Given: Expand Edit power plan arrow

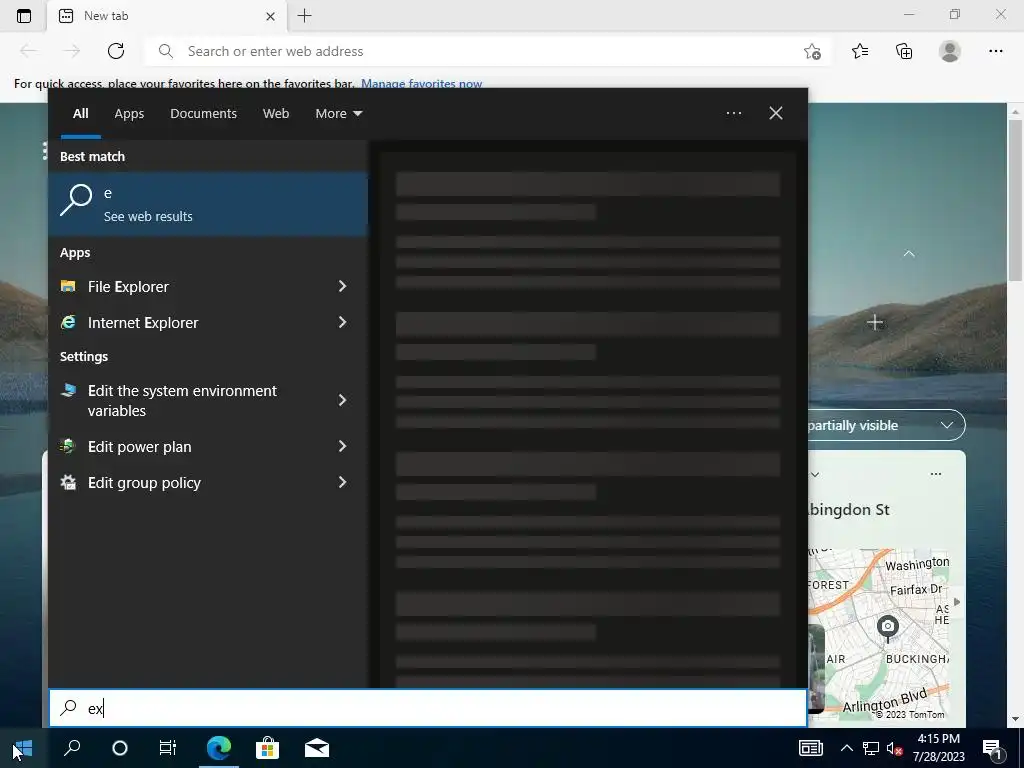Looking at the screenshot, I should pyautogui.click(x=342, y=446).
